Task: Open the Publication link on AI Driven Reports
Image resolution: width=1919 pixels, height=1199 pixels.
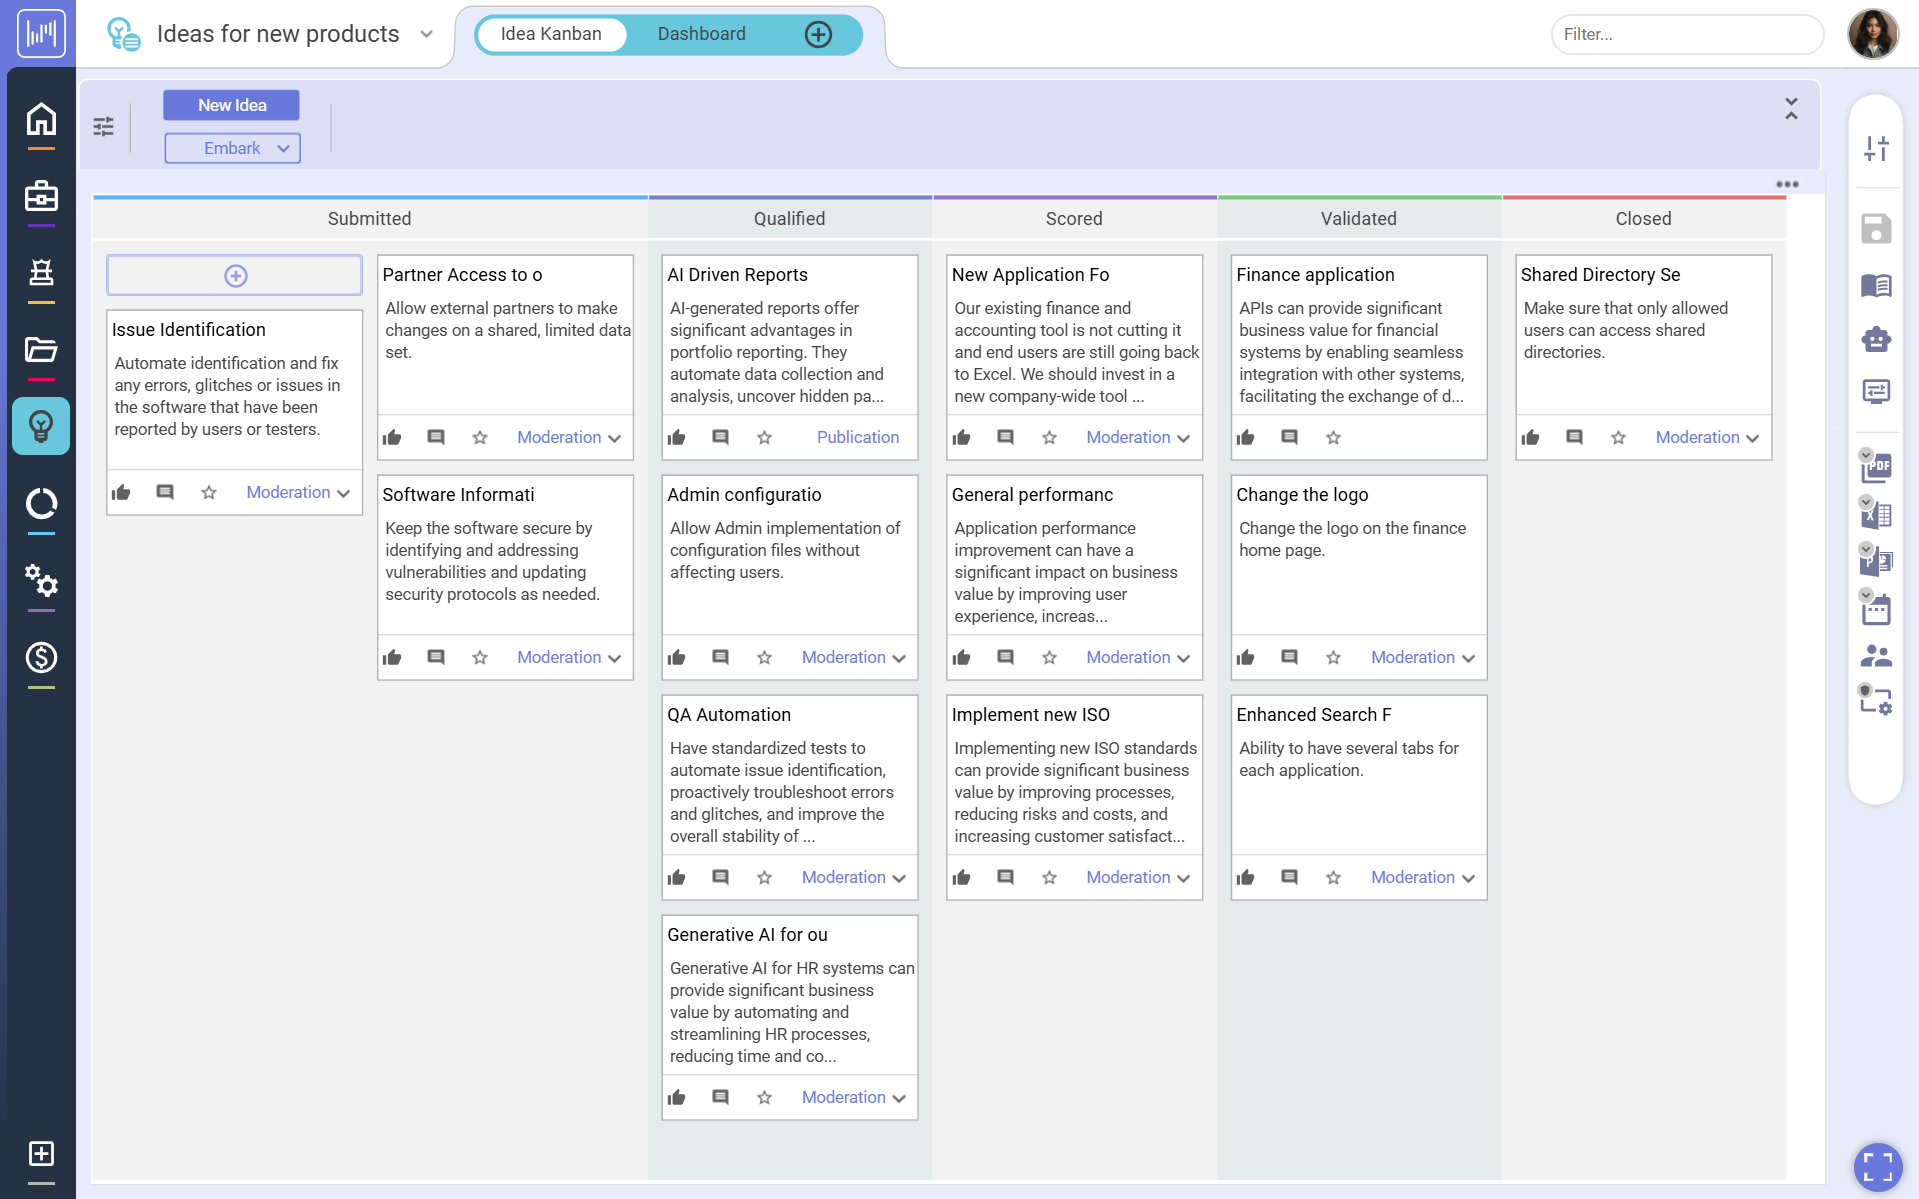Action: click(857, 437)
